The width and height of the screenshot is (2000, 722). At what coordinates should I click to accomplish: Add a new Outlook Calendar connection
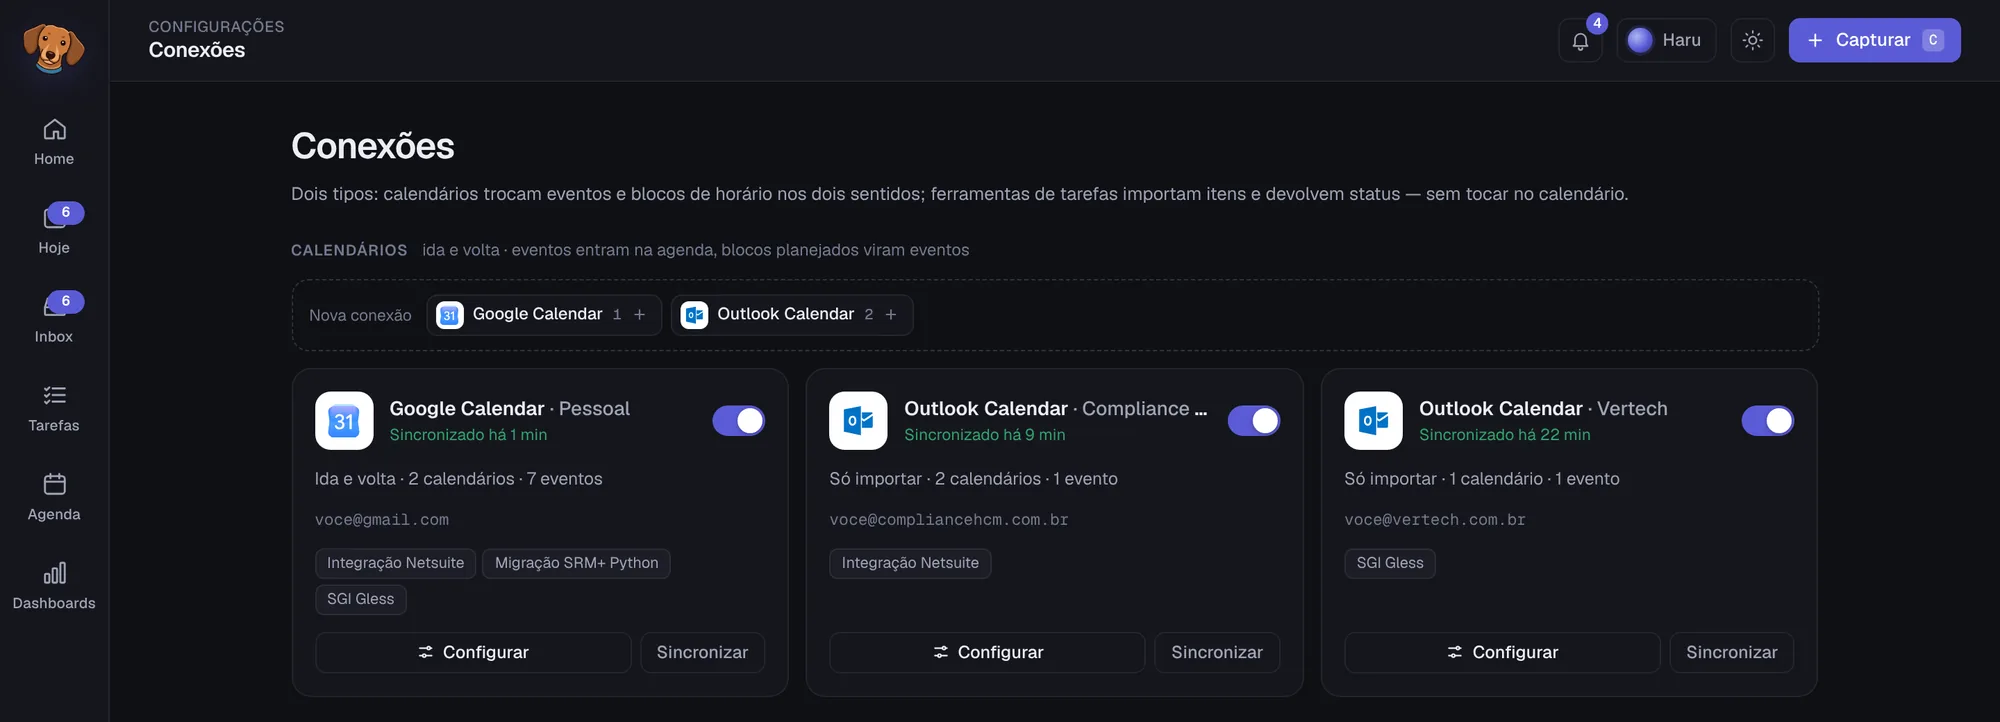(x=792, y=315)
